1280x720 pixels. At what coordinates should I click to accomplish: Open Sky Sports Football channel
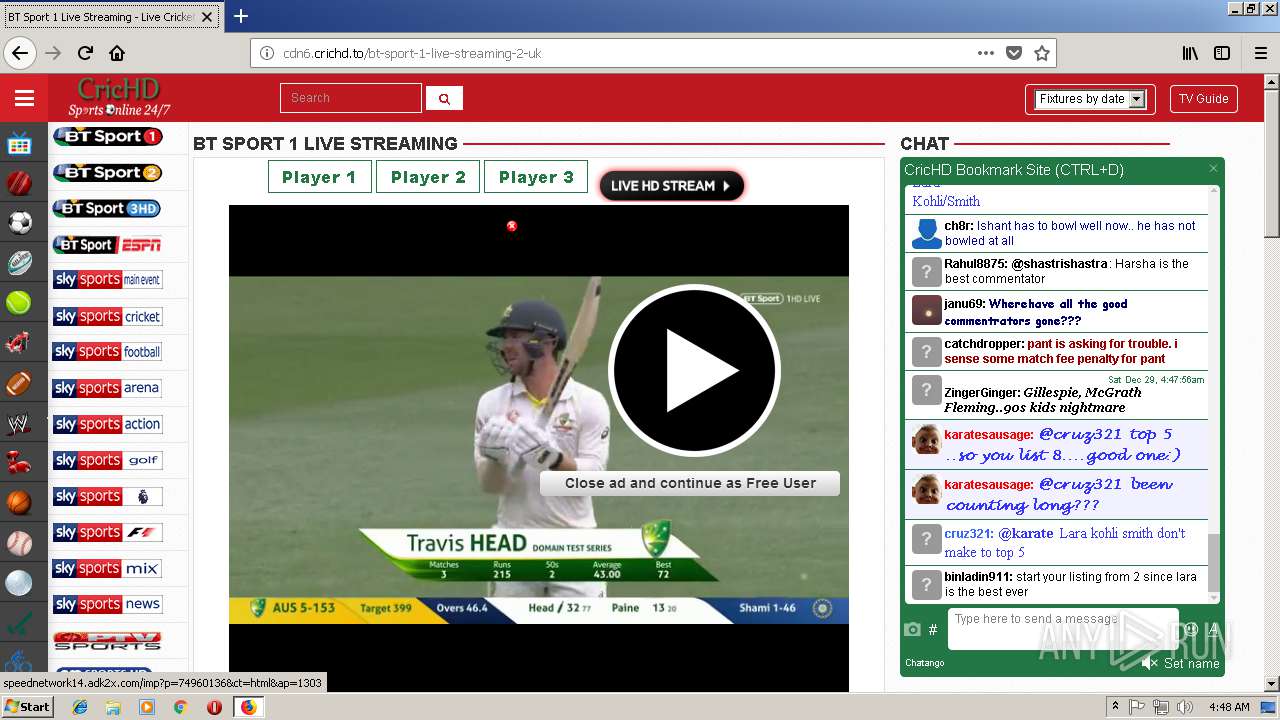(107, 352)
